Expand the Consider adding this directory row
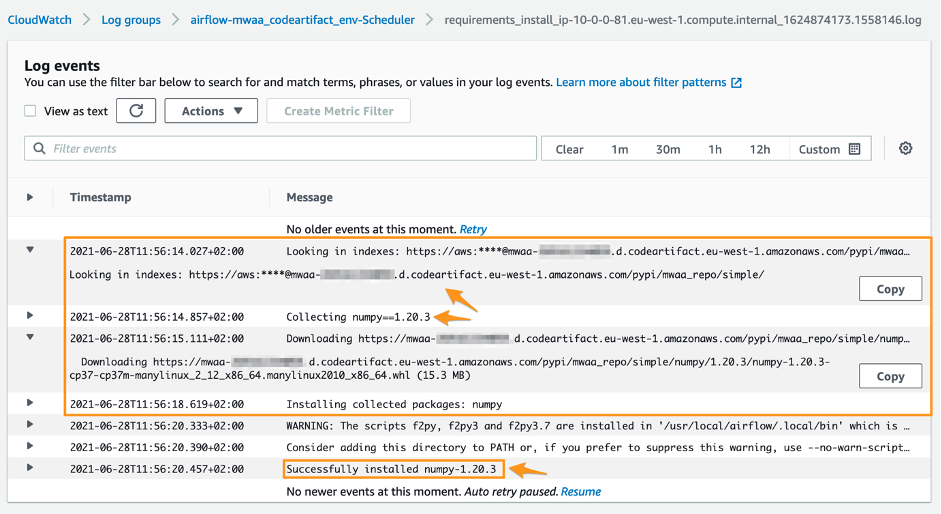The height and width of the screenshot is (514, 941). pos(29,446)
